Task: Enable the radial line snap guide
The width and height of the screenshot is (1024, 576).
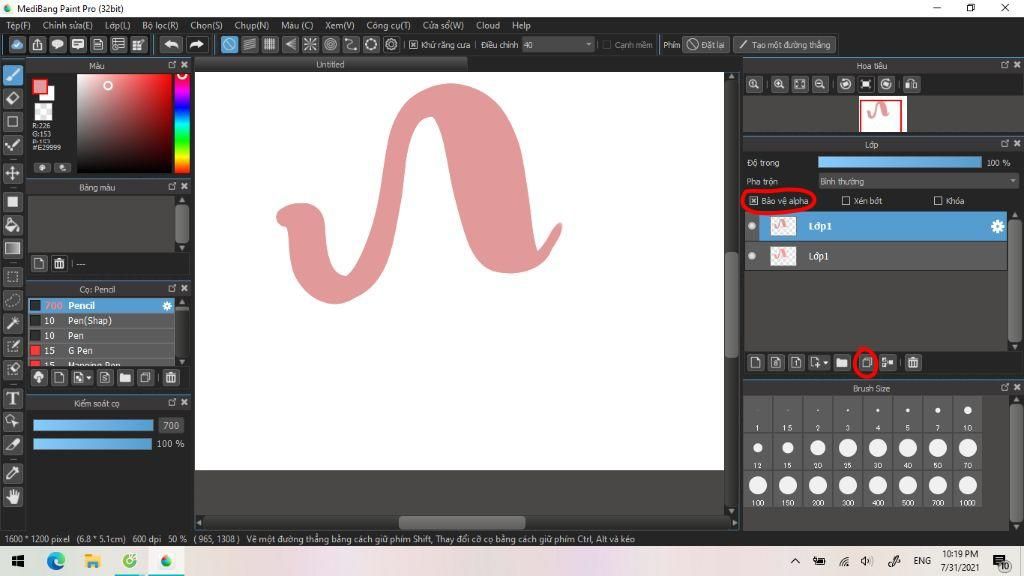Action: 310,44
